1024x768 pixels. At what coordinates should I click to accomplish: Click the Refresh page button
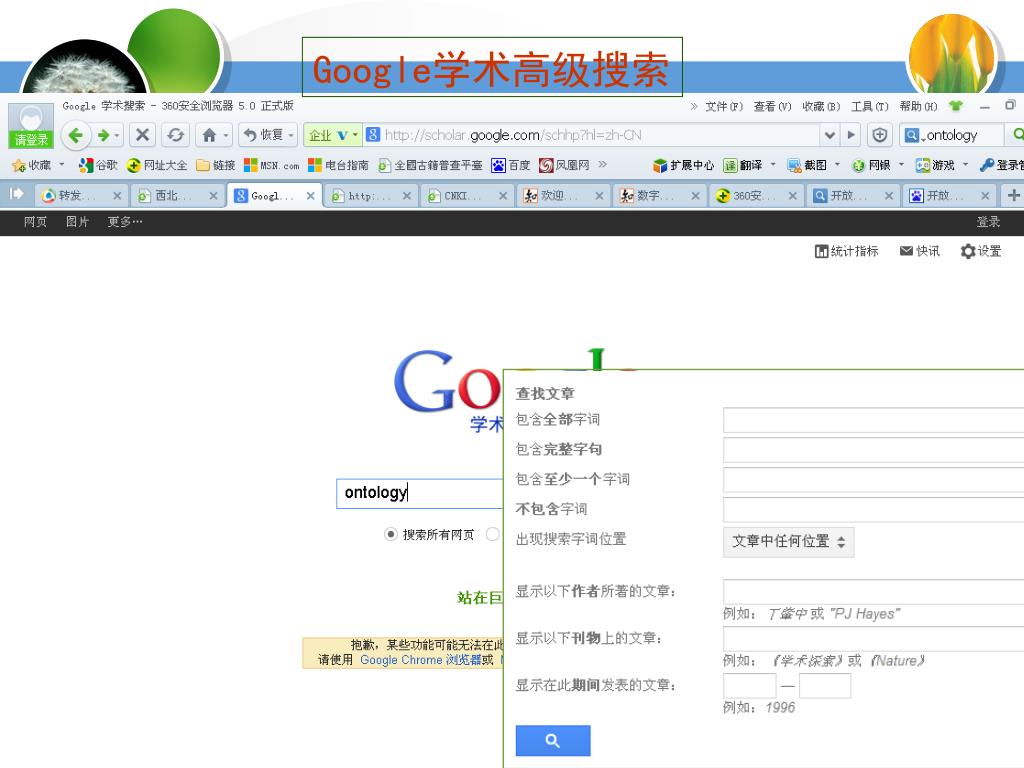(x=175, y=135)
